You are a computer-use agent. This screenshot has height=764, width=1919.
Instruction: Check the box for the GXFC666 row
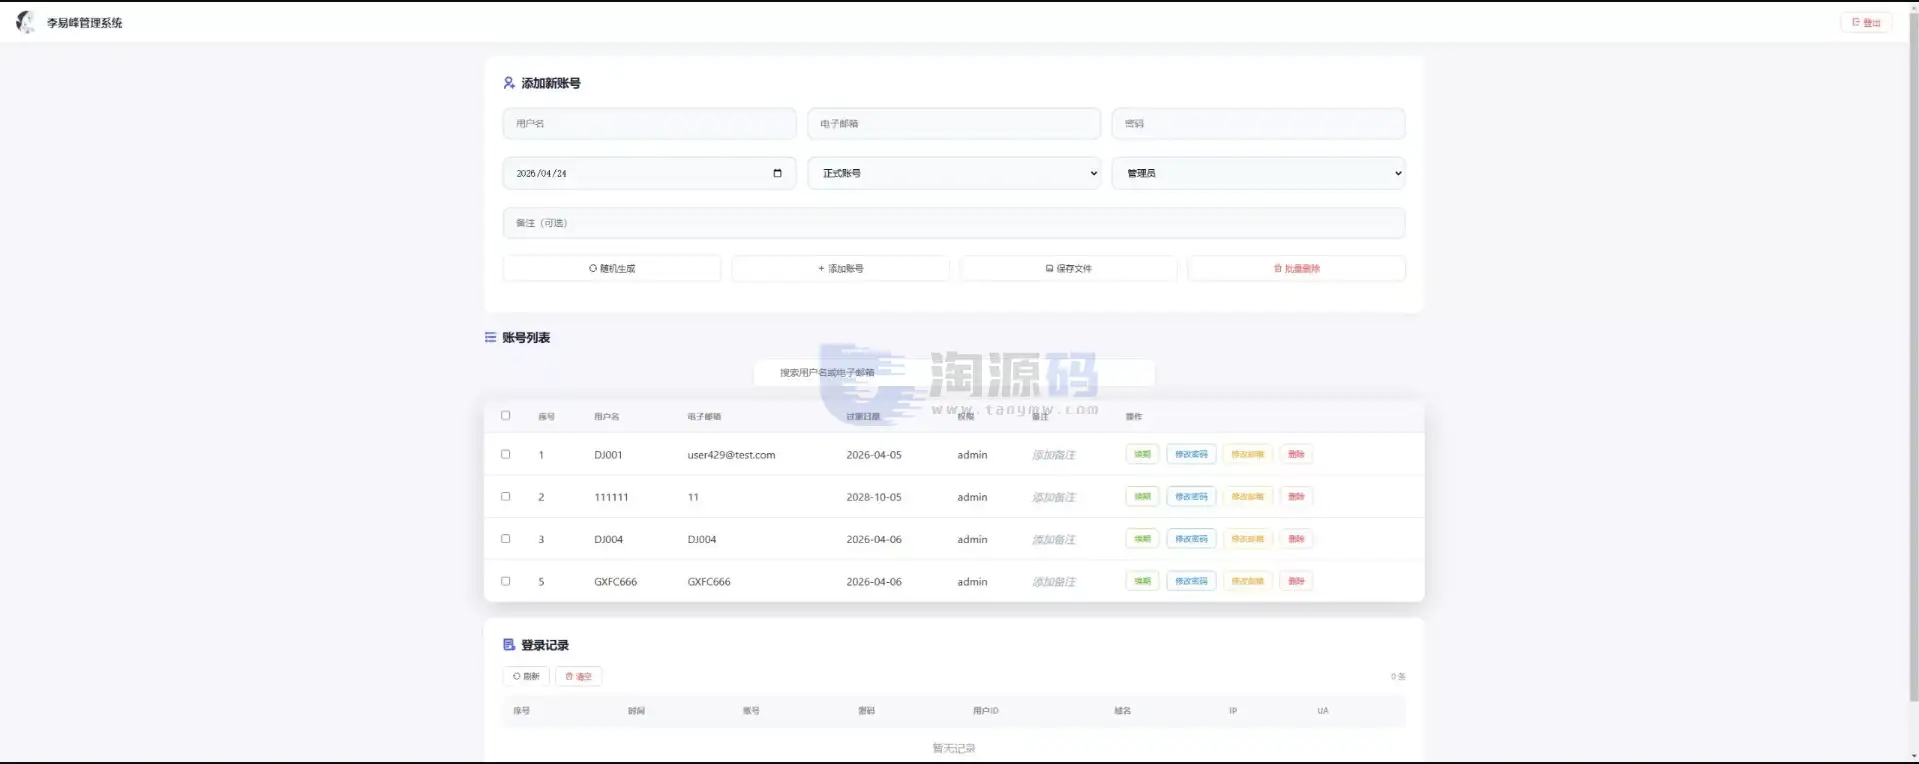click(506, 581)
